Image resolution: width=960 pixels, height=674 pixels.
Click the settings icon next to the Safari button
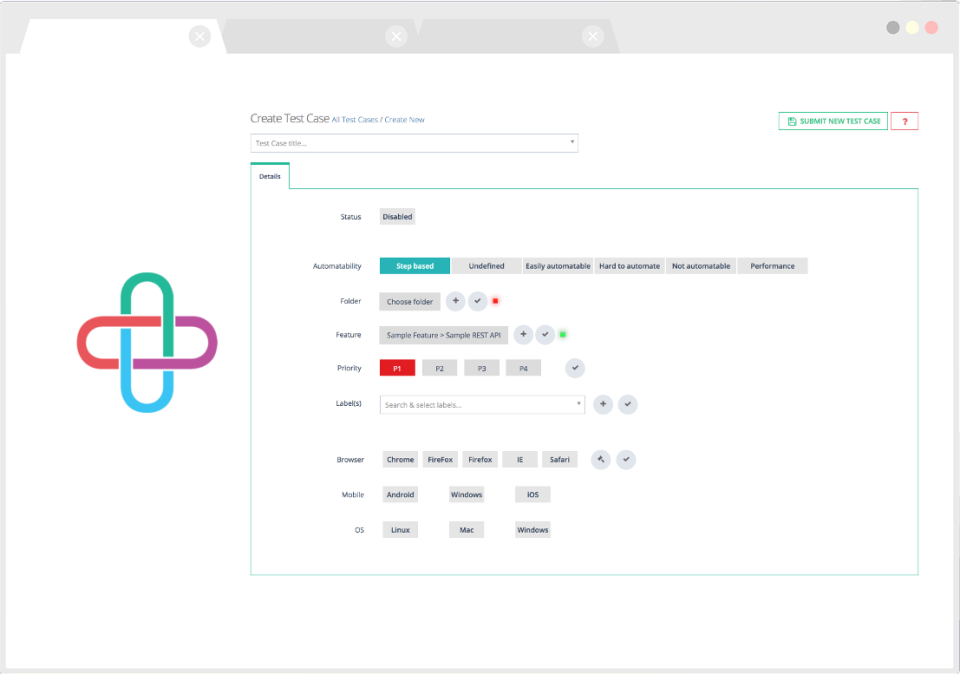click(600, 459)
